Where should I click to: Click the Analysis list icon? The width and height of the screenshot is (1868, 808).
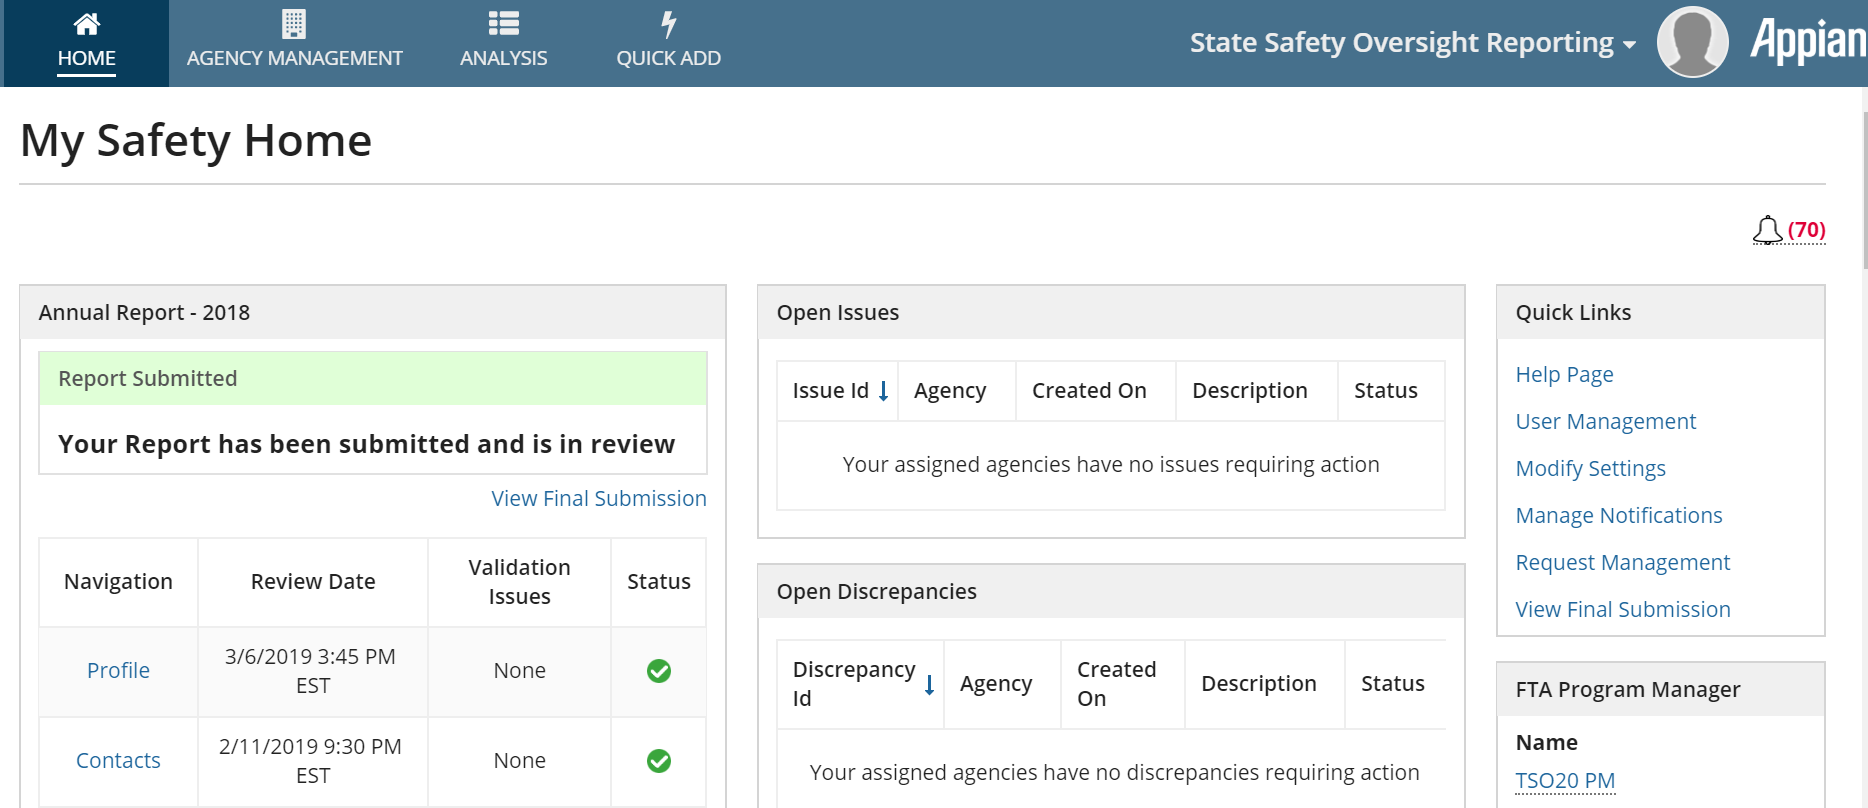click(503, 23)
